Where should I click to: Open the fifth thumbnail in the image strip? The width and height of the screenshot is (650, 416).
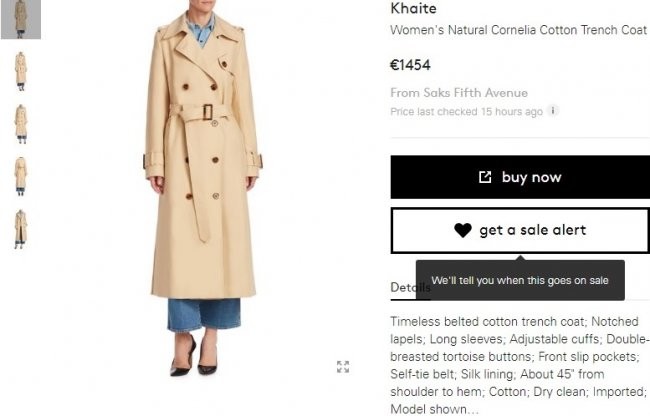click(21, 228)
